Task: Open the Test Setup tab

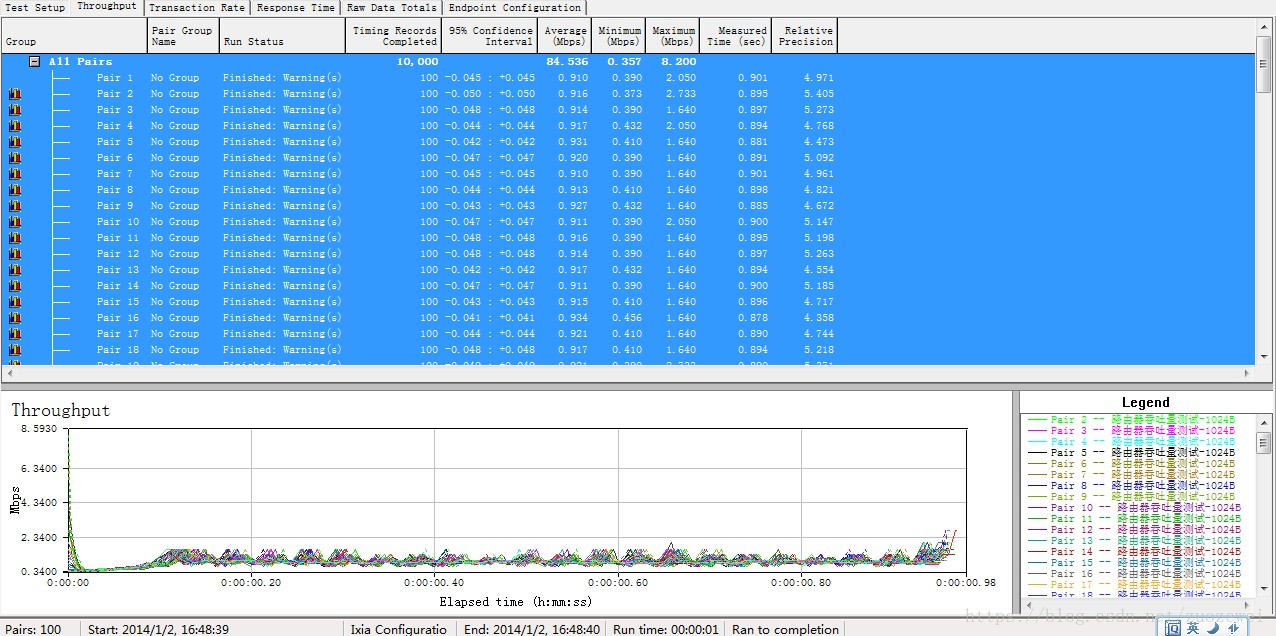Action: coord(35,7)
